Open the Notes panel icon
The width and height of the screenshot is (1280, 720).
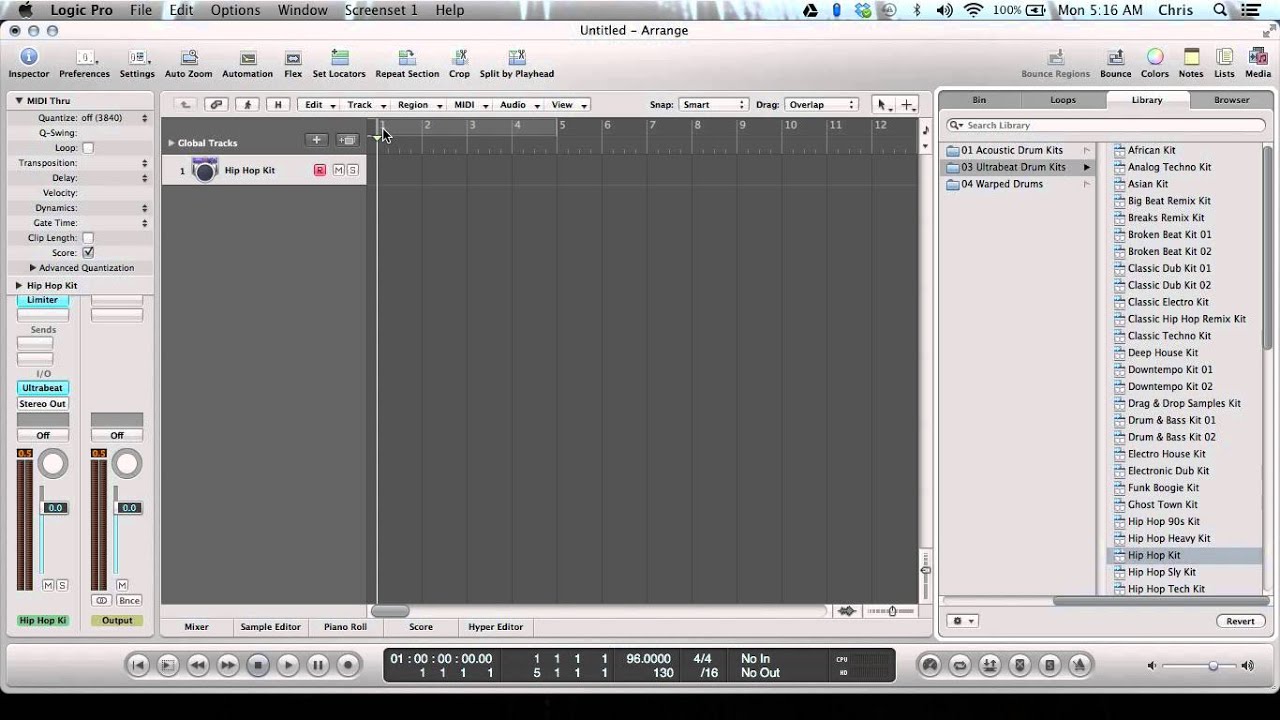point(1191,57)
